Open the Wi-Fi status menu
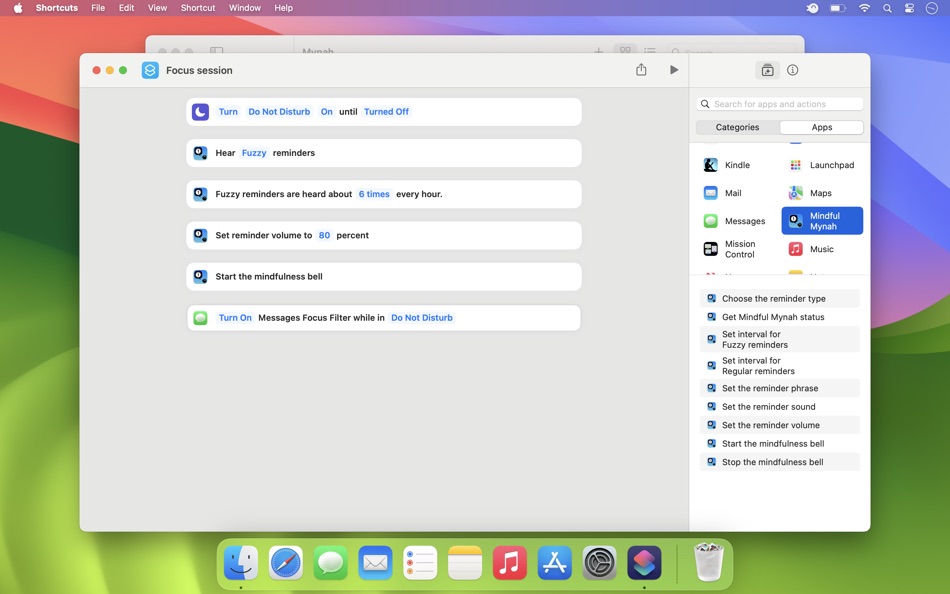The image size is (950, 594). [x=865, y=8]
